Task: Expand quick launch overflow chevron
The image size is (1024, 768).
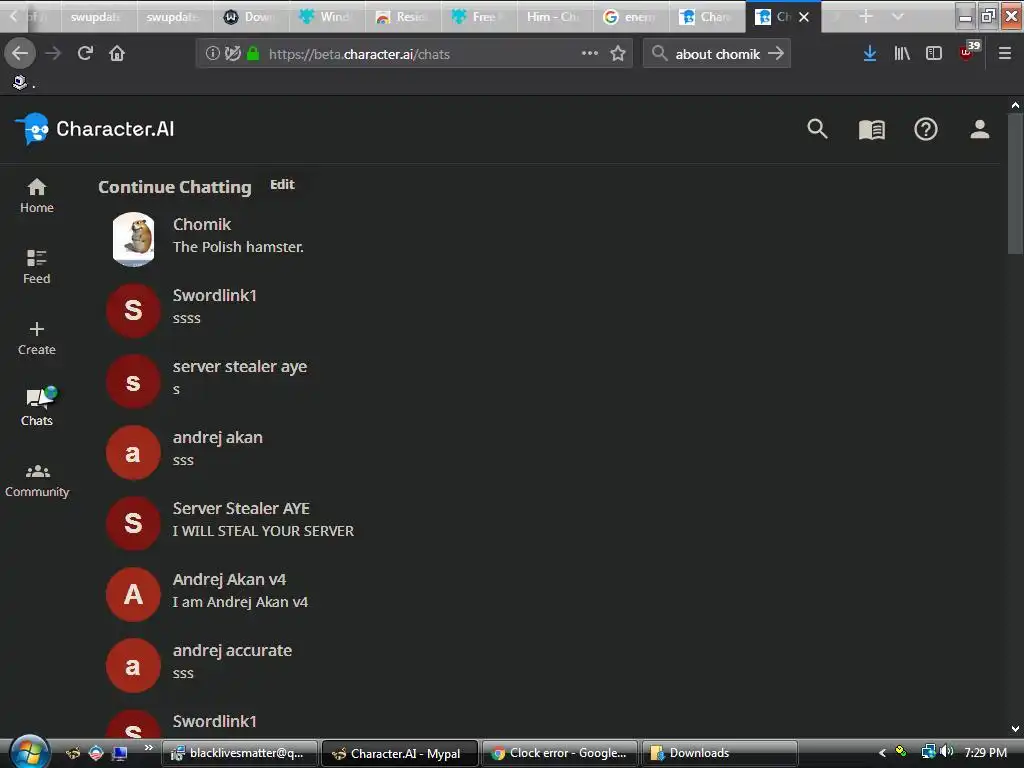Action: pyautogui.click(x=148, y=747)
